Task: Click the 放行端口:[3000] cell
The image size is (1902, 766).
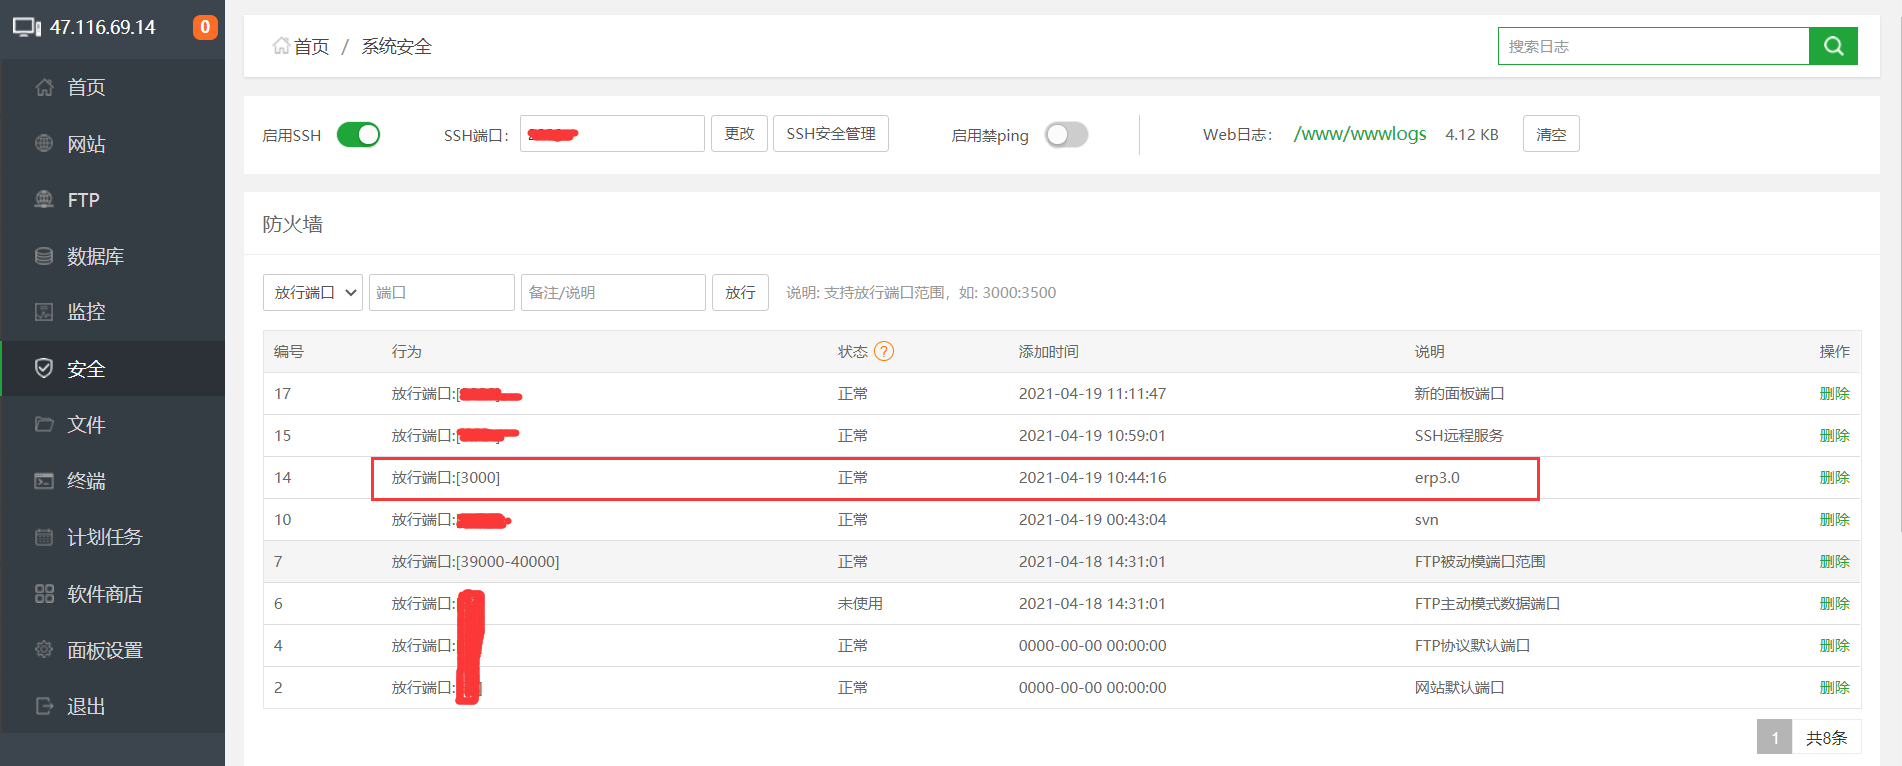Action: [x=446, y=477]
